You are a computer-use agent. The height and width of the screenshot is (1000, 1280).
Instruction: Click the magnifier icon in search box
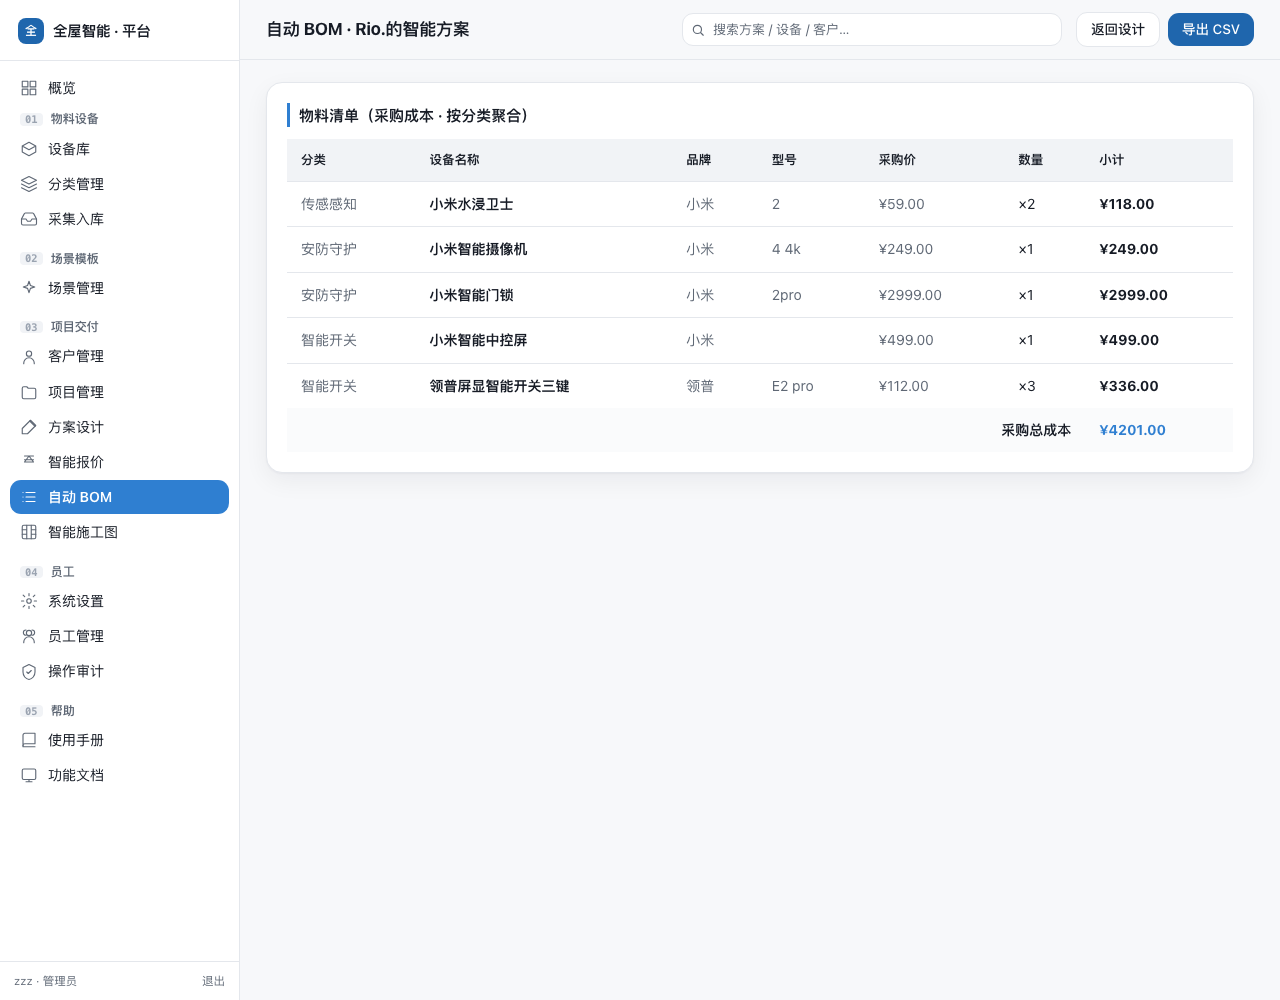[698, 30]
